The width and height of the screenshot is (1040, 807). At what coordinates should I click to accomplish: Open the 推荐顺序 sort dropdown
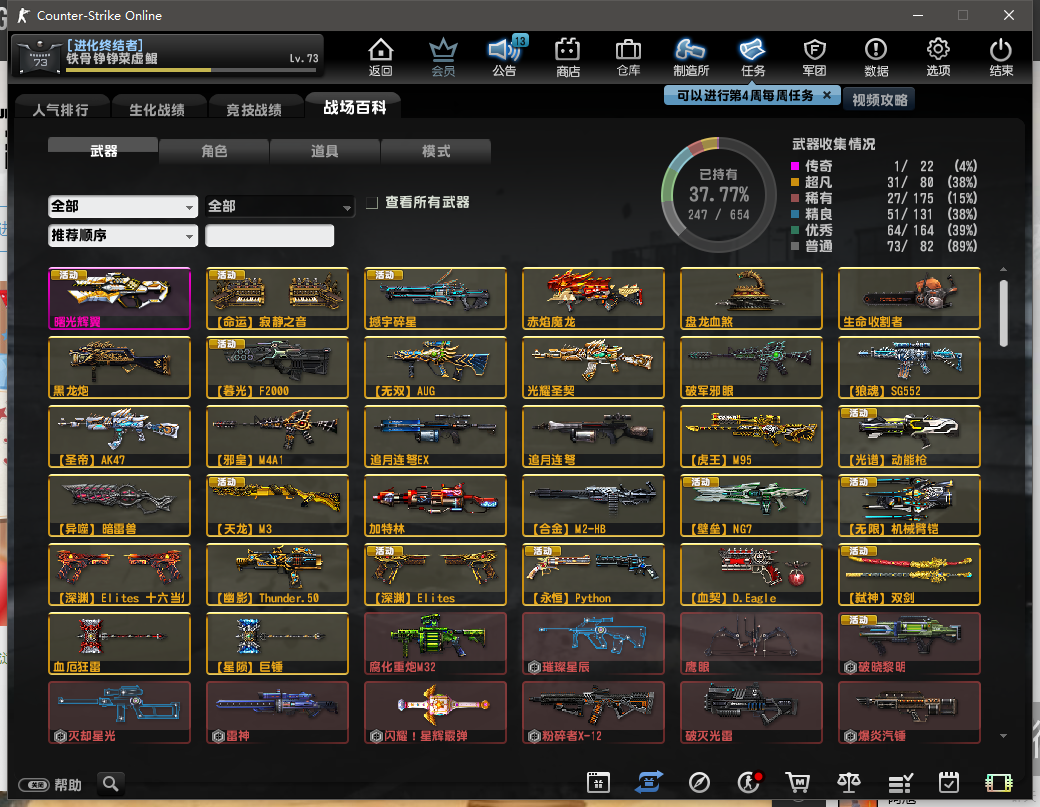click(123, 235)
